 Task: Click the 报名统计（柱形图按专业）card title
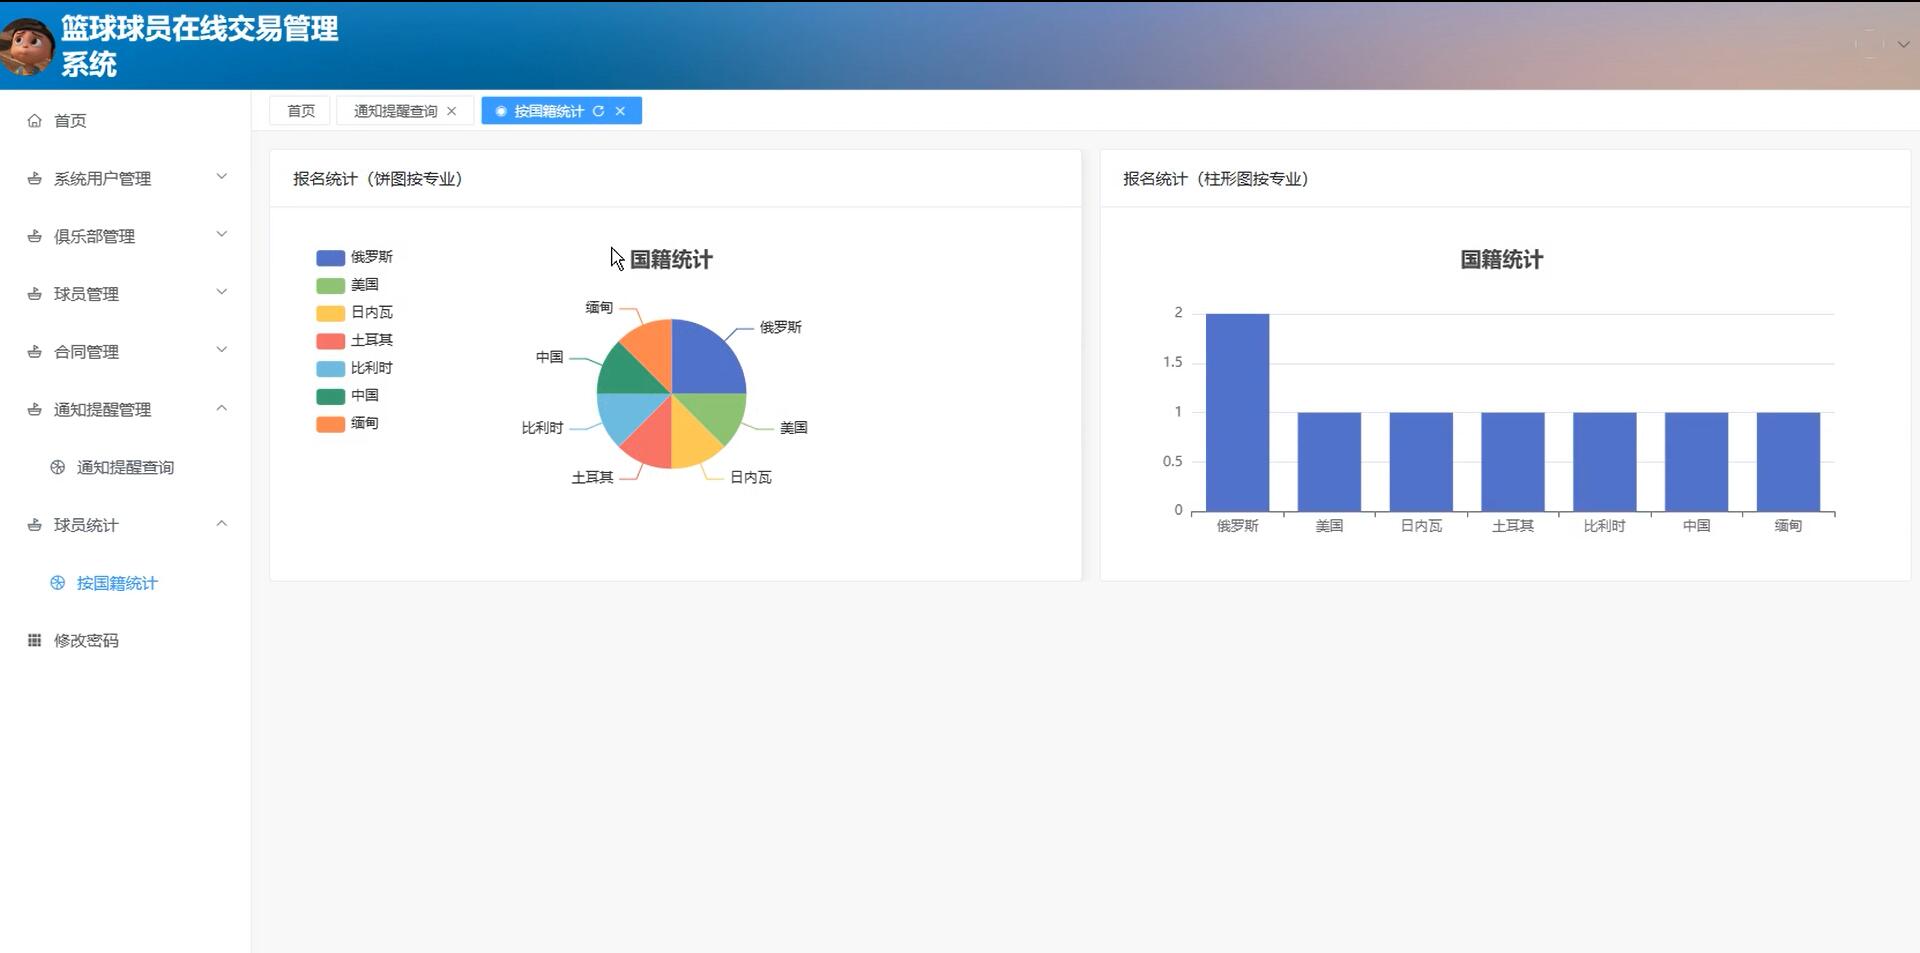(x=1216, y=179)
